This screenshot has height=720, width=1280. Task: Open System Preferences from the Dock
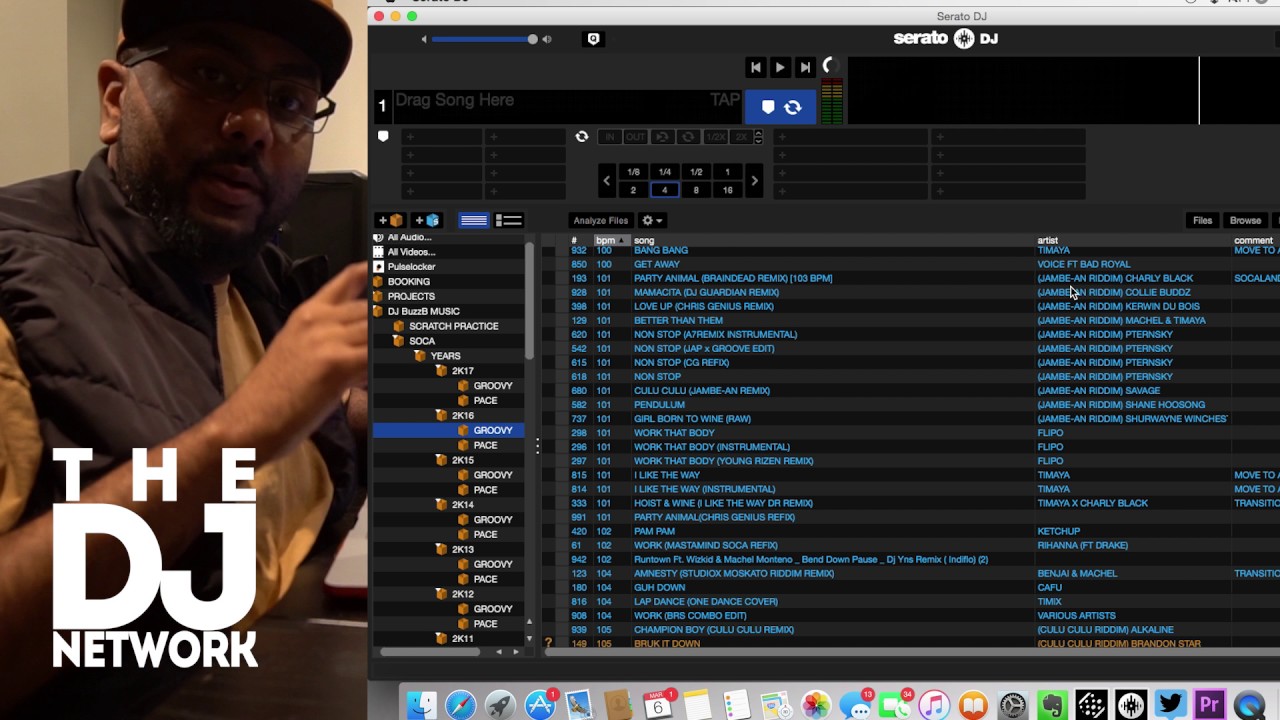(x=1013, y=704)
